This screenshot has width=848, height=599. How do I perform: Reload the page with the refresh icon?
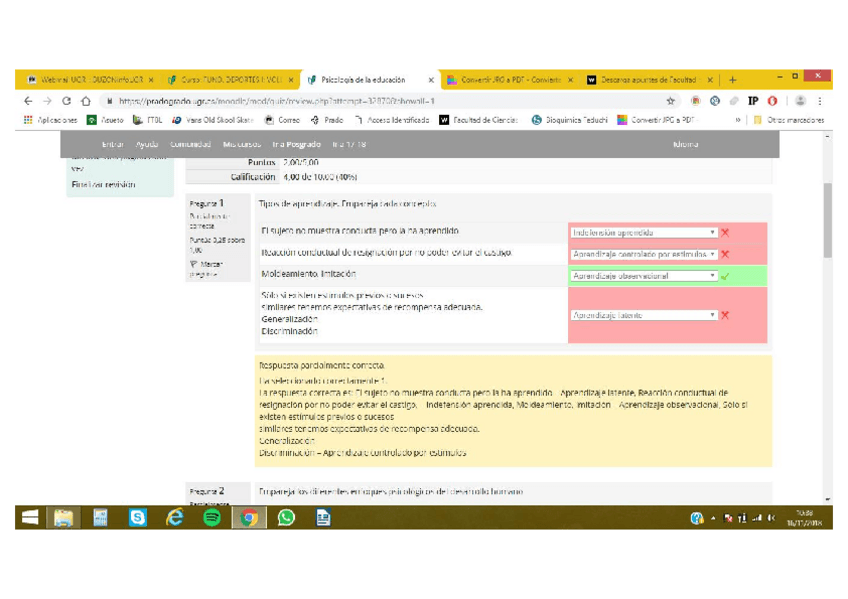(66, 101)
